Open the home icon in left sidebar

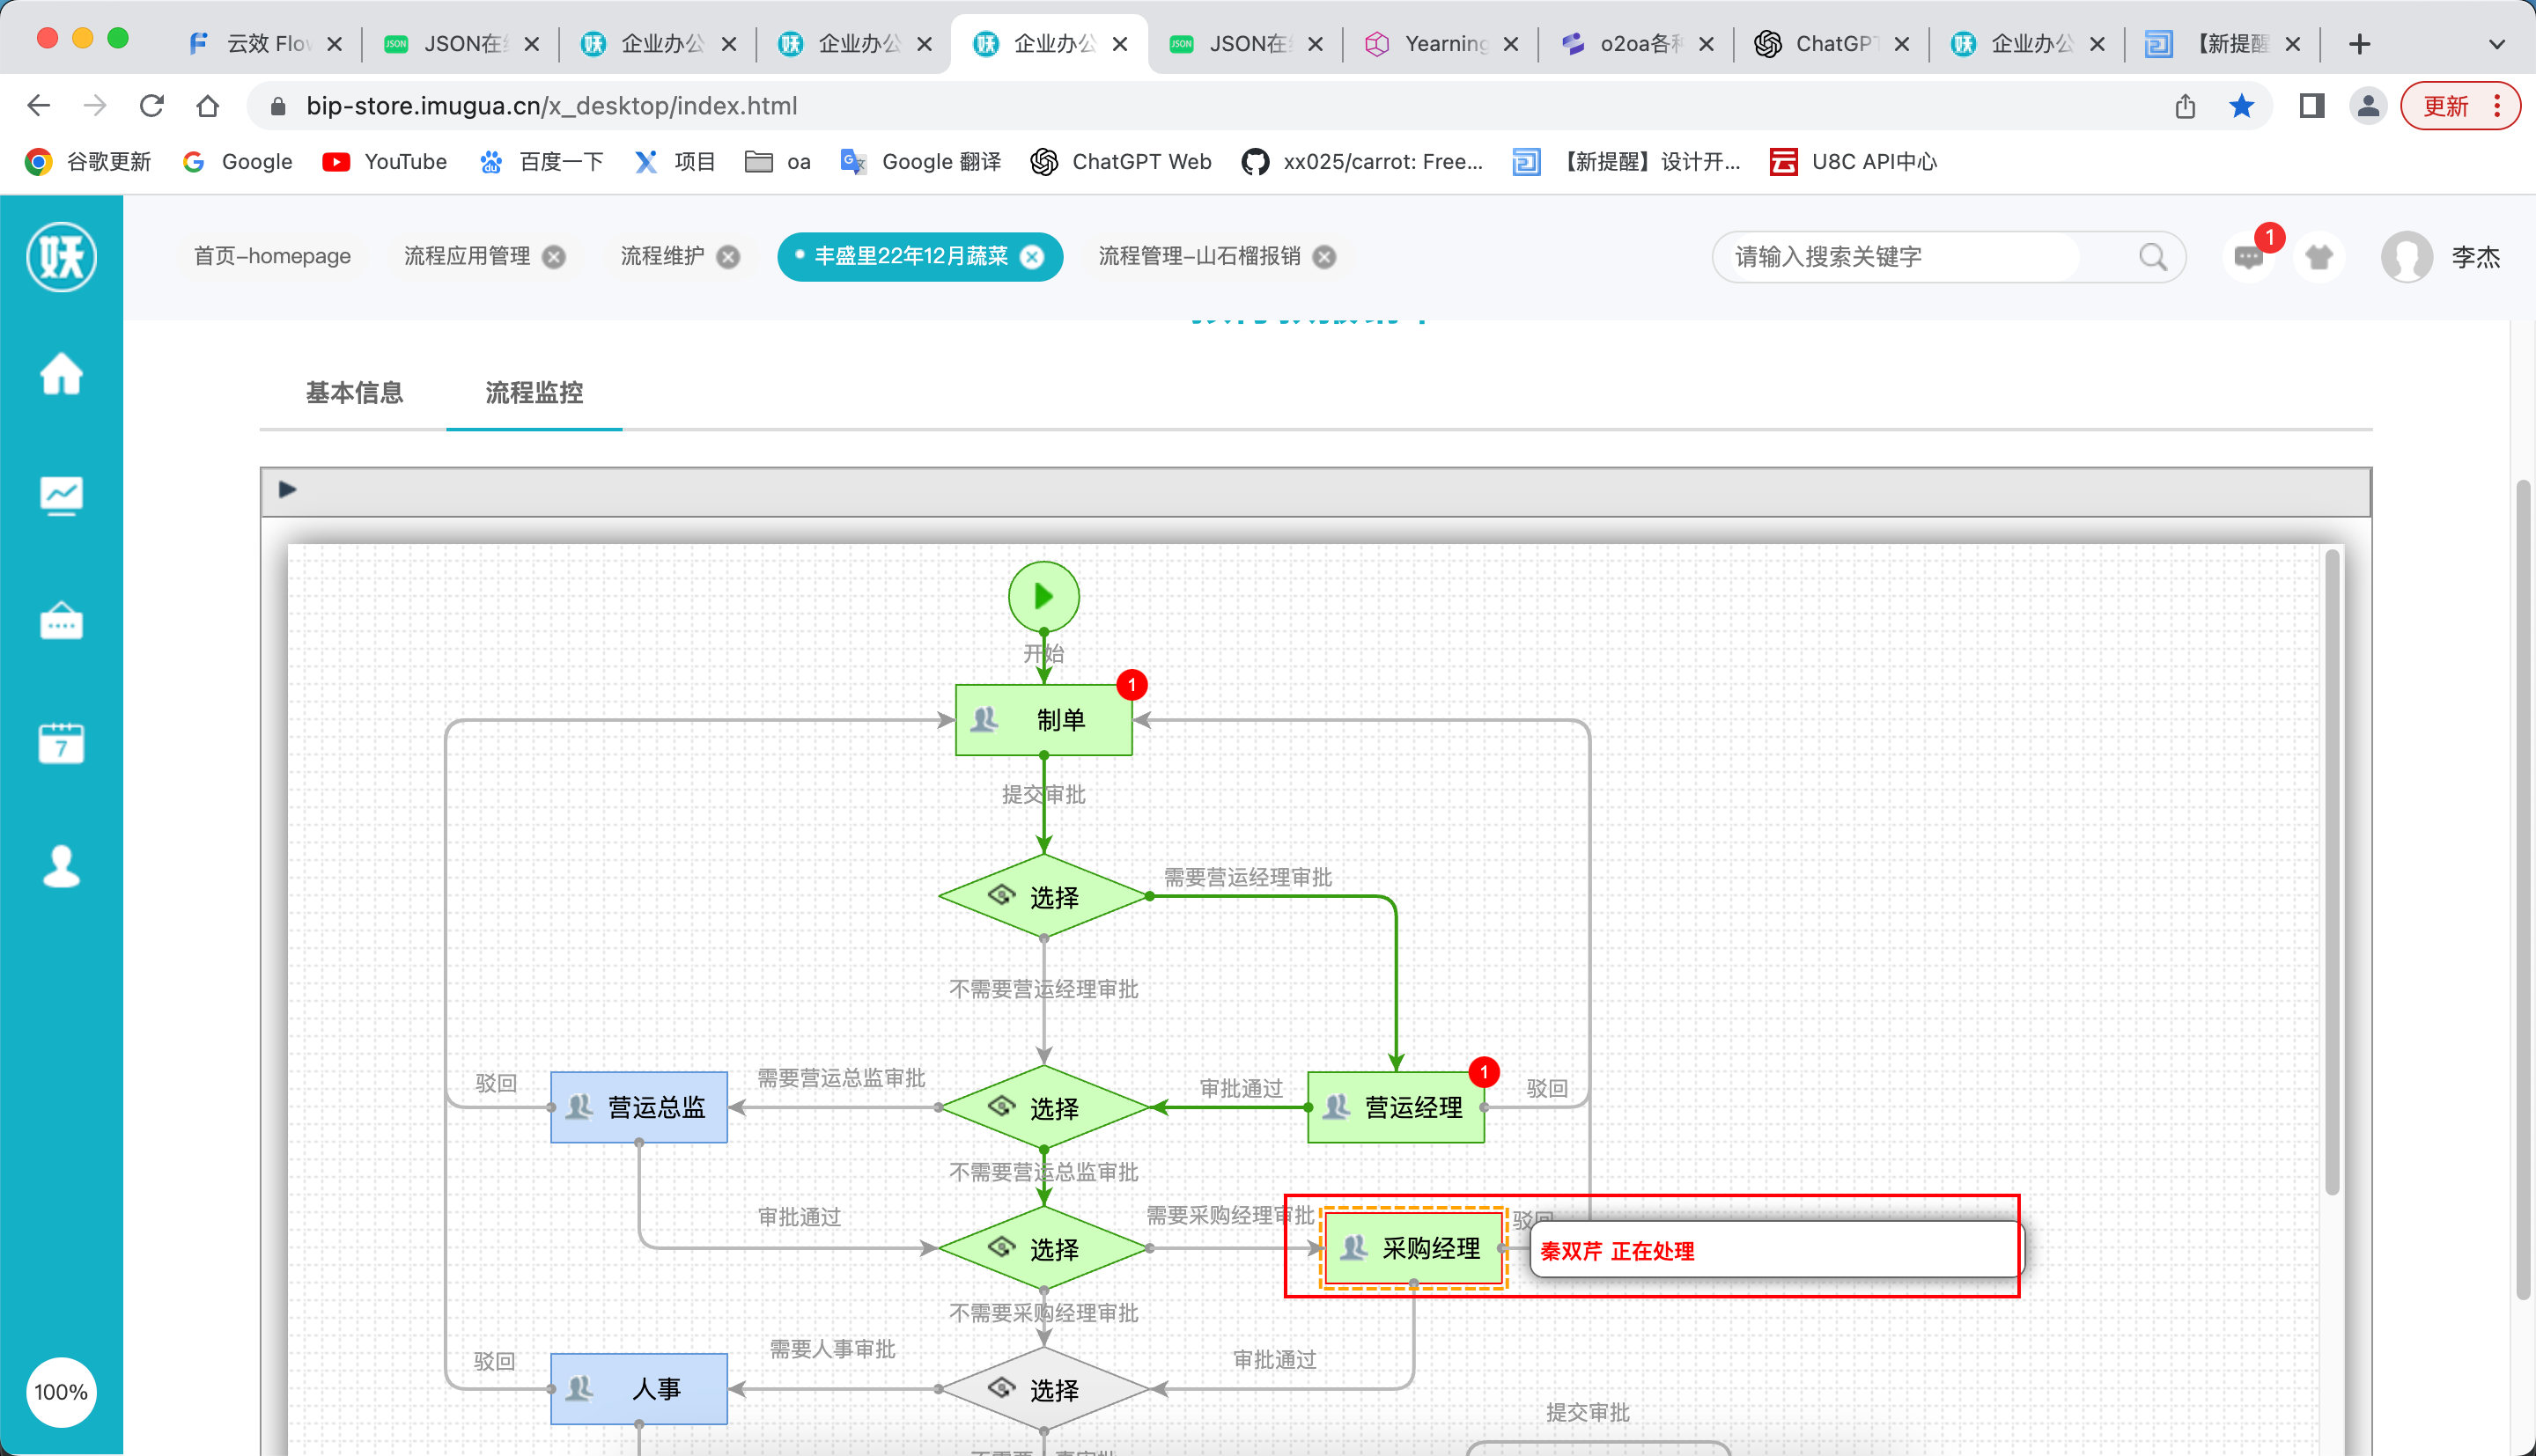(61, 374)
